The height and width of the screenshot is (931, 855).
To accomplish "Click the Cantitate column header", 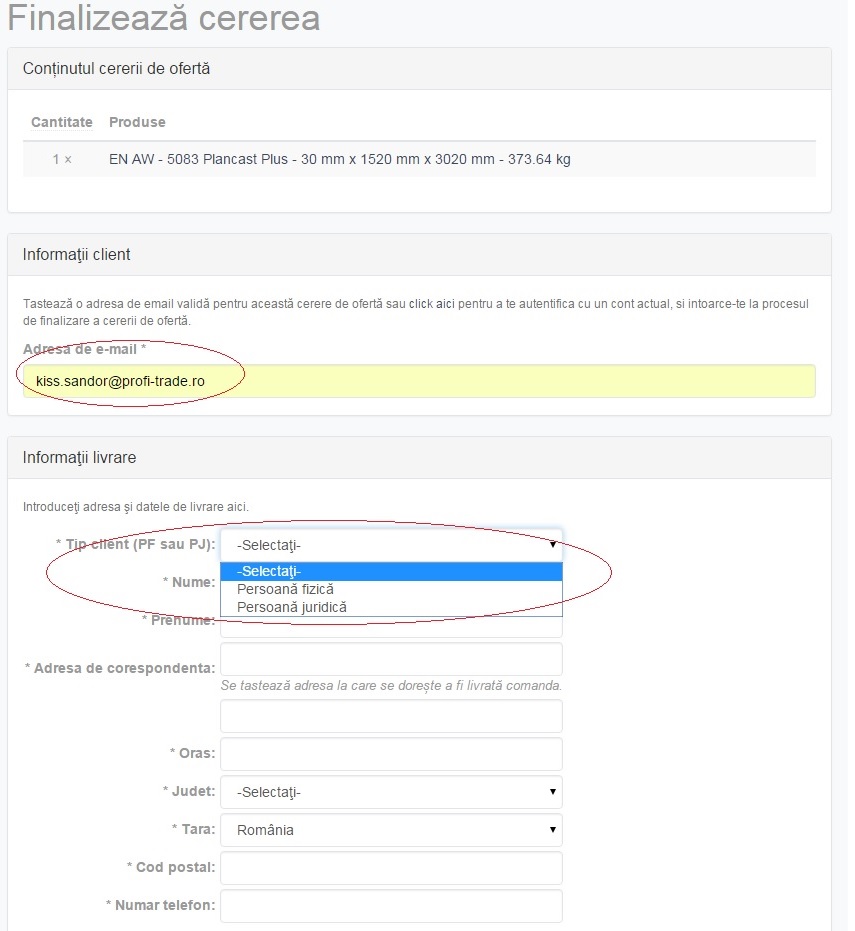I will point(62,122).
